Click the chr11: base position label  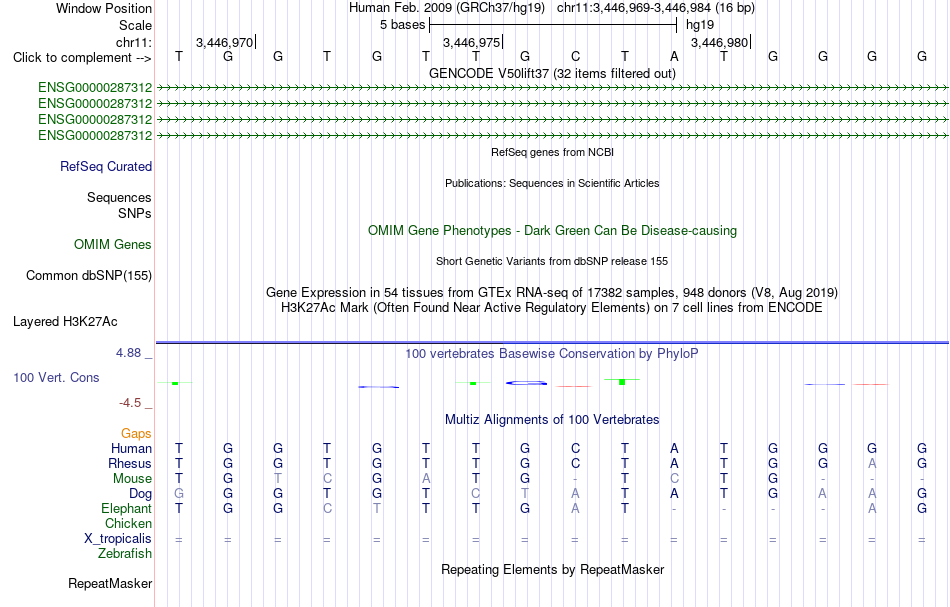pos(134,42)
